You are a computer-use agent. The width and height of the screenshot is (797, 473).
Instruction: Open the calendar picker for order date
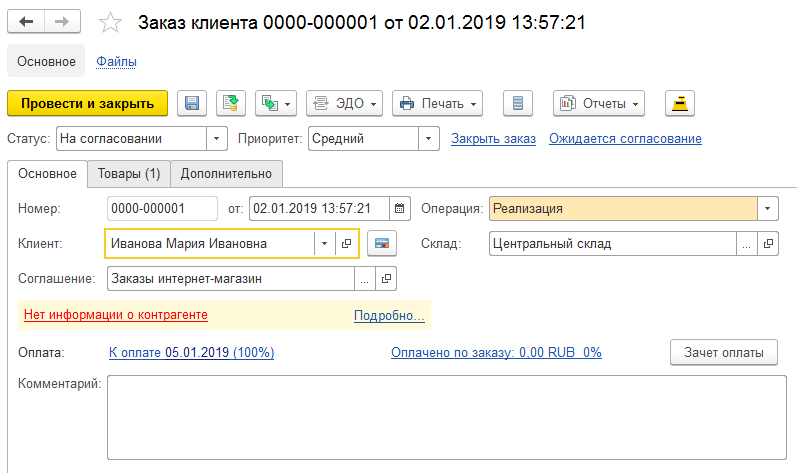[x=400, y=209]
